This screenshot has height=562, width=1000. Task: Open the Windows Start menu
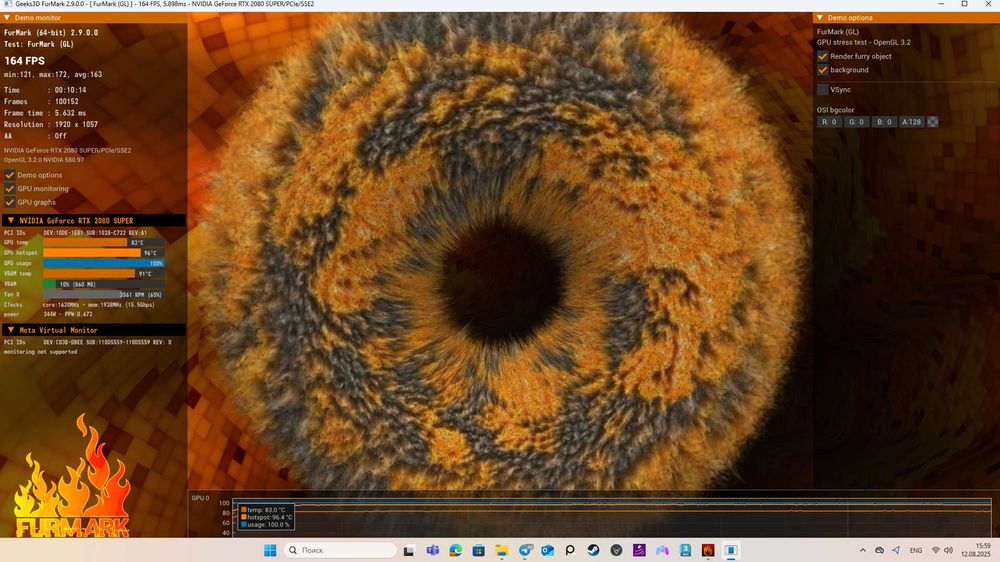(x=270, y=550)
